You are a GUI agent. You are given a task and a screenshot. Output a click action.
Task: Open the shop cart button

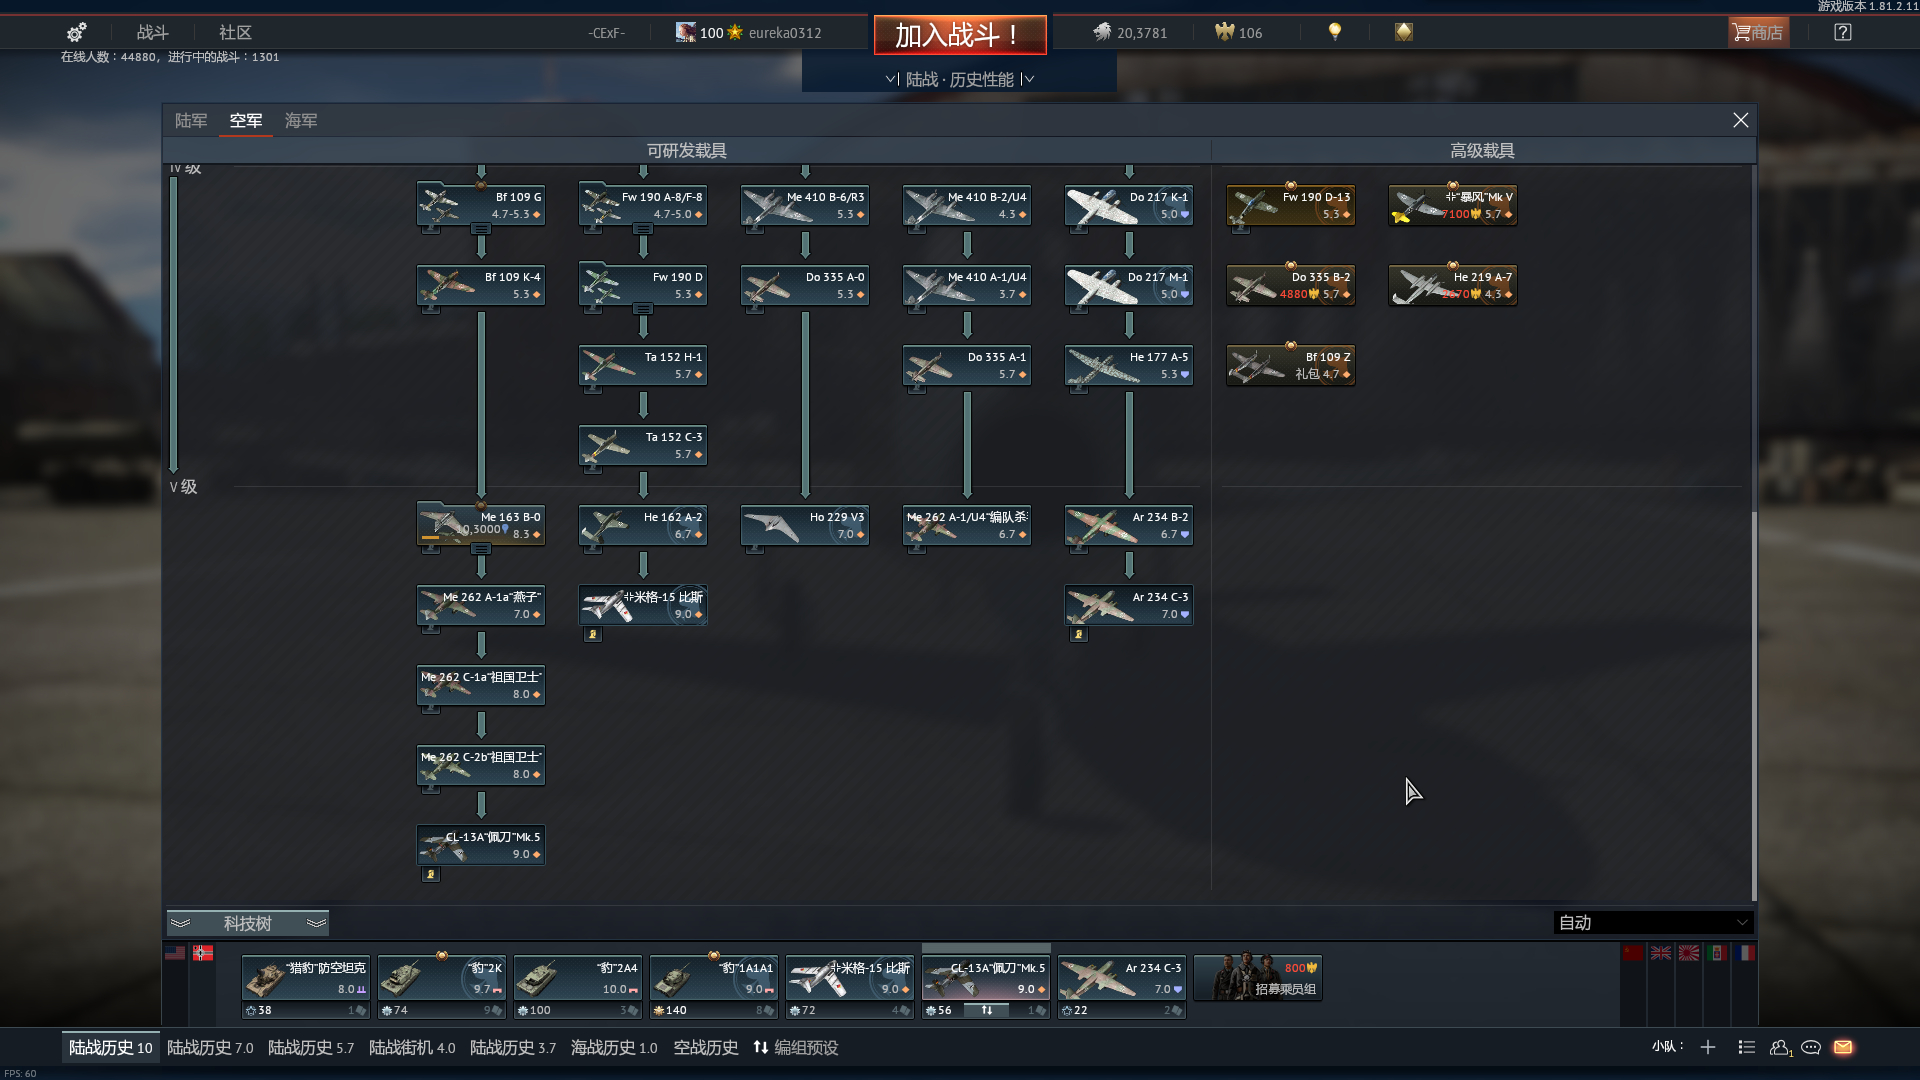[1758, 32]
